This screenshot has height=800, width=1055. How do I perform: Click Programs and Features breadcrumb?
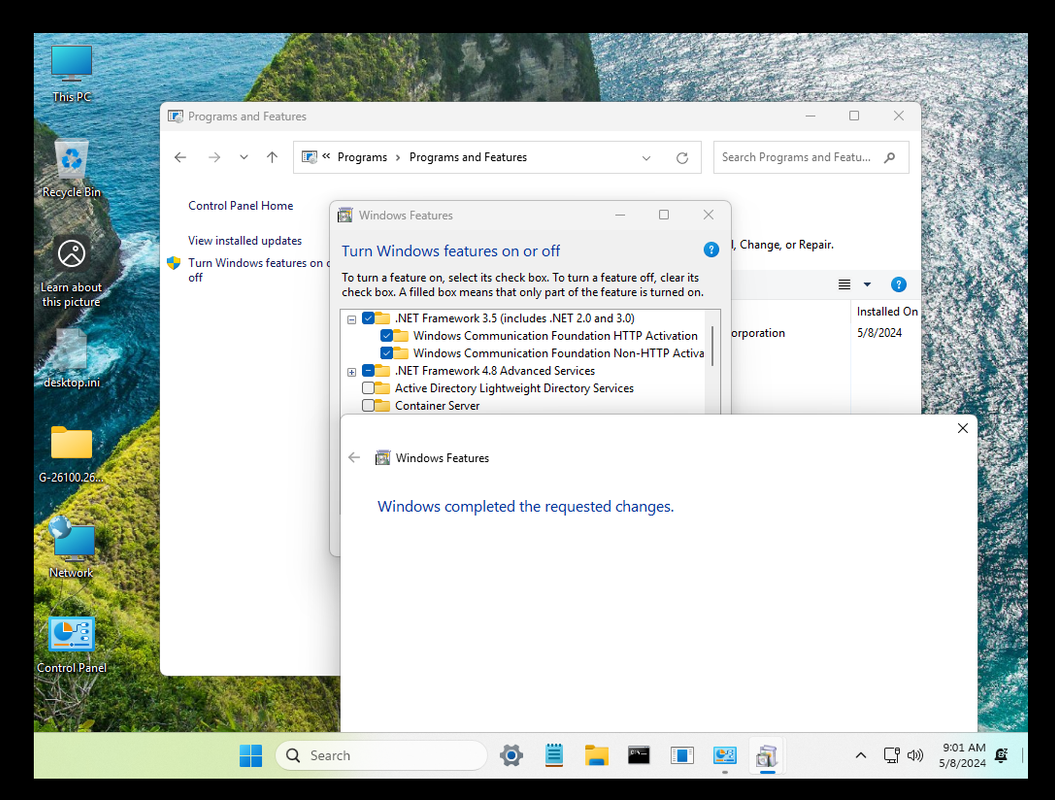(x=468, y=157)
